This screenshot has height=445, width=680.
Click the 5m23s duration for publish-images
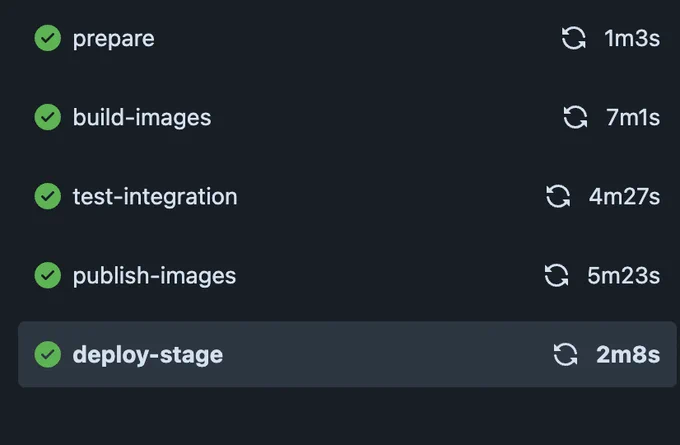point(623,275)
